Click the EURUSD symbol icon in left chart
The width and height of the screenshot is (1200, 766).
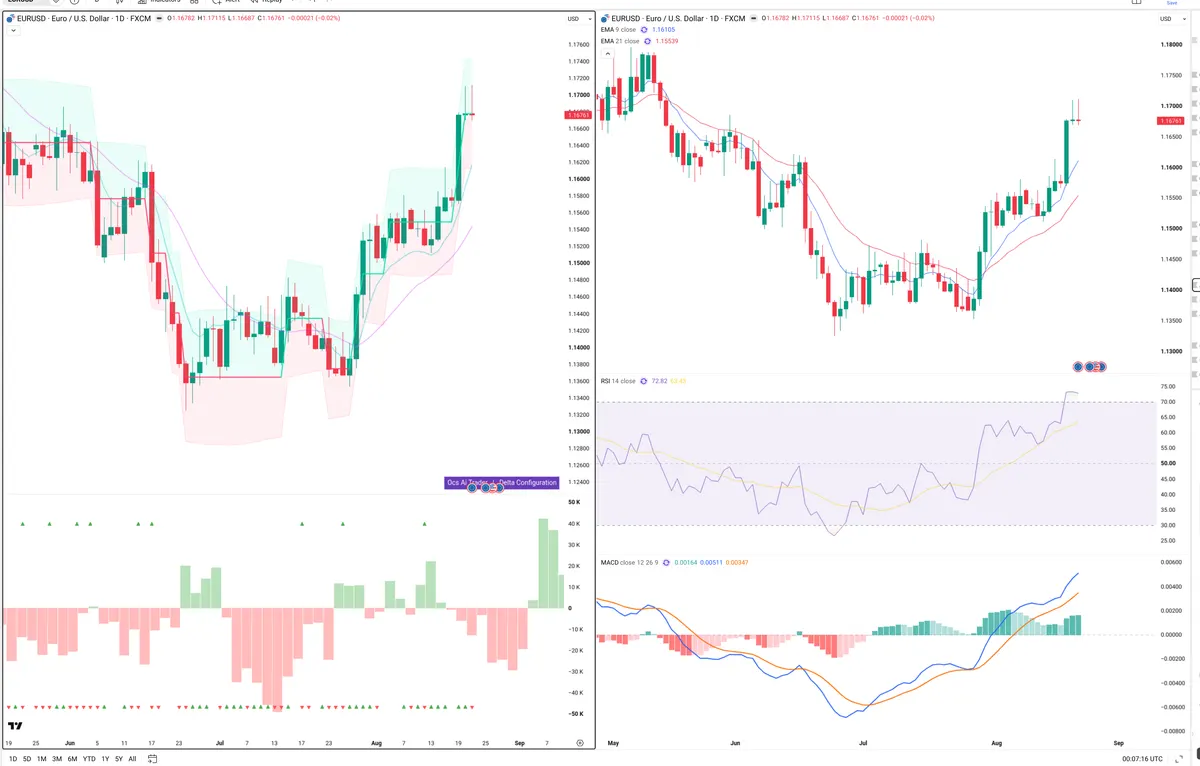click(9, 18)
